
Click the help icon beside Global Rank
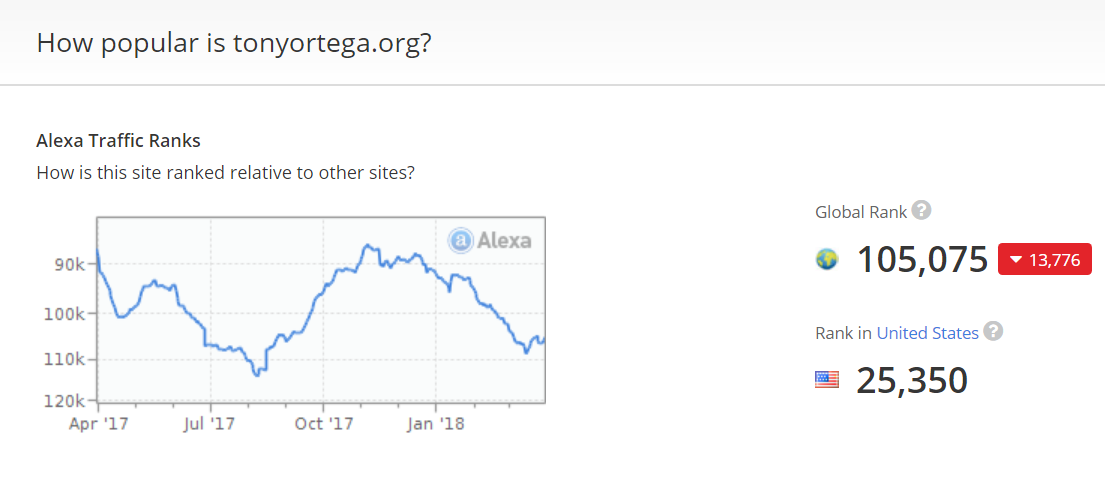click(922, 211)
